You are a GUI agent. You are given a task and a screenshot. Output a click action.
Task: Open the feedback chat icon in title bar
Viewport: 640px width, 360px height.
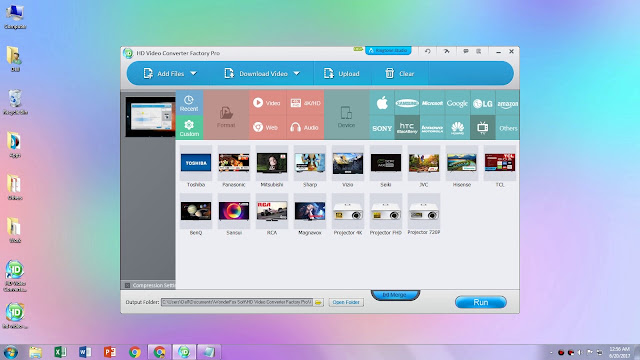[466, 51]
